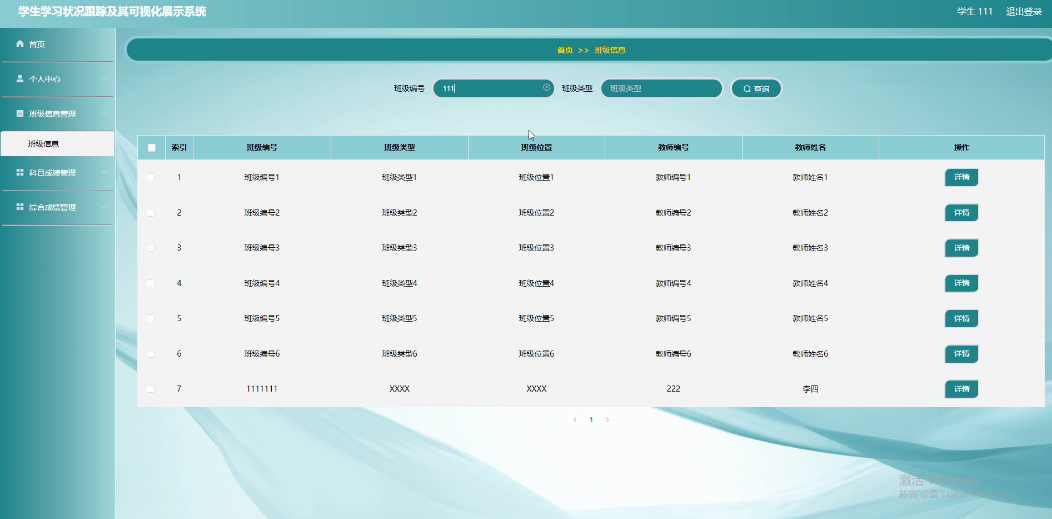Check the checkbox for row 1111111
1052x519 pixels.
150,389
